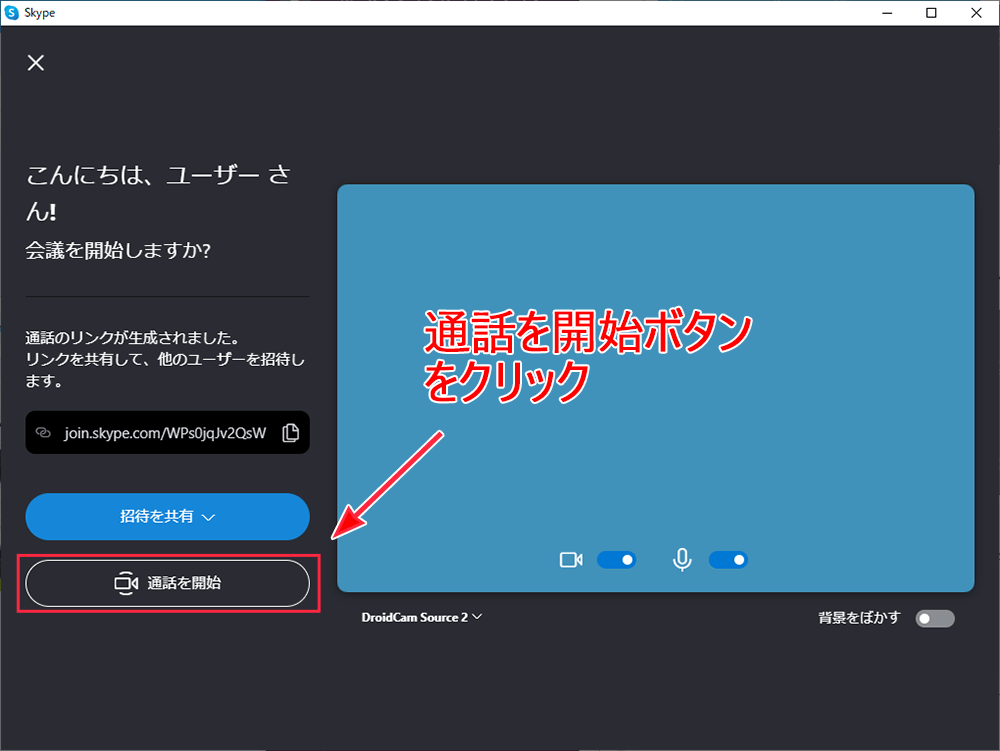
Task: Enable the 背景をぼかす toggle
Action: coord(935,618)
